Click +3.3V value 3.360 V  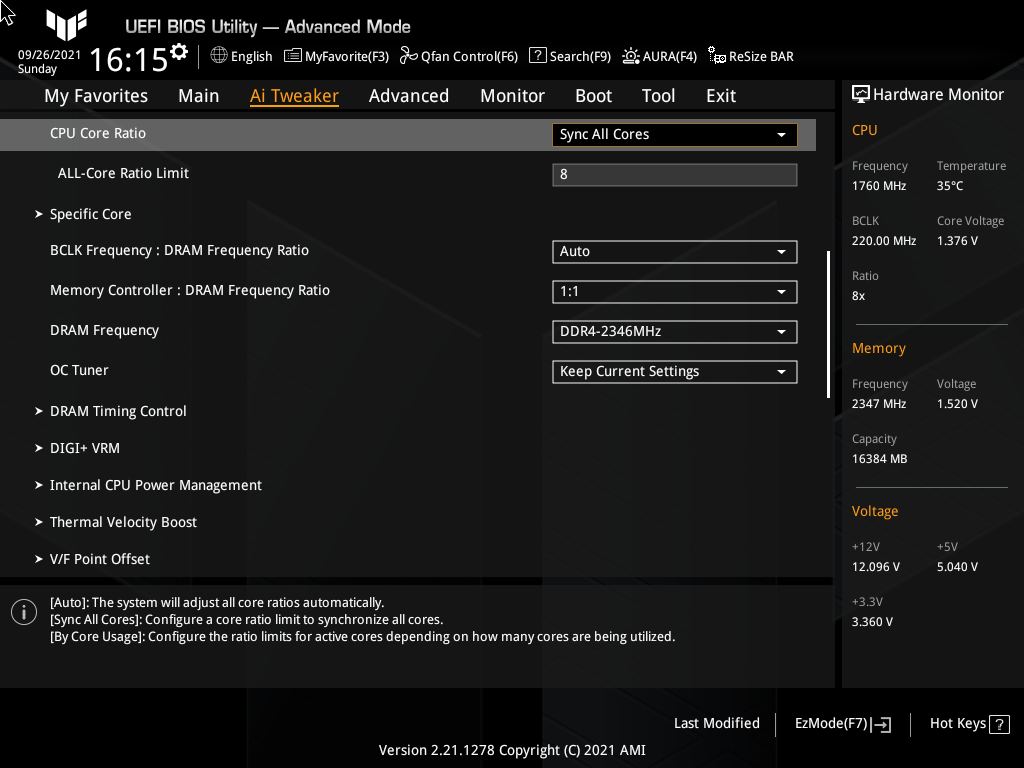click(872, 622)
